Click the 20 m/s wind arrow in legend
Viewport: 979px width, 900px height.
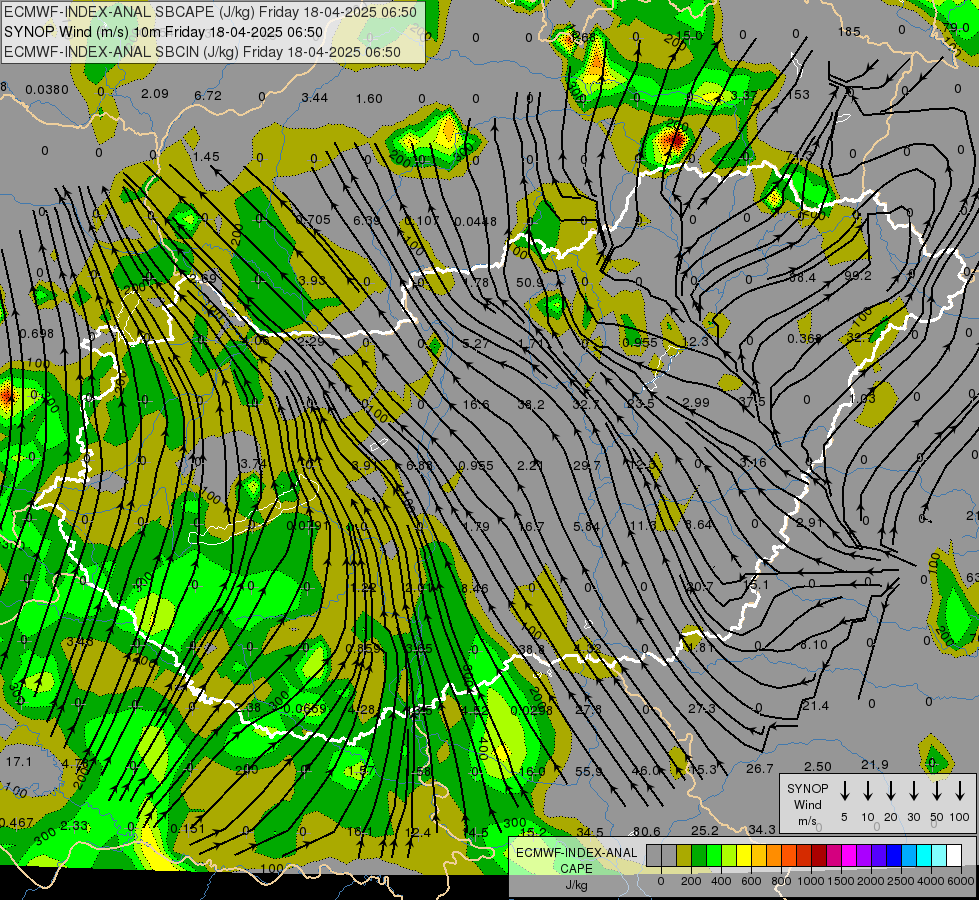tap(891, 791)
